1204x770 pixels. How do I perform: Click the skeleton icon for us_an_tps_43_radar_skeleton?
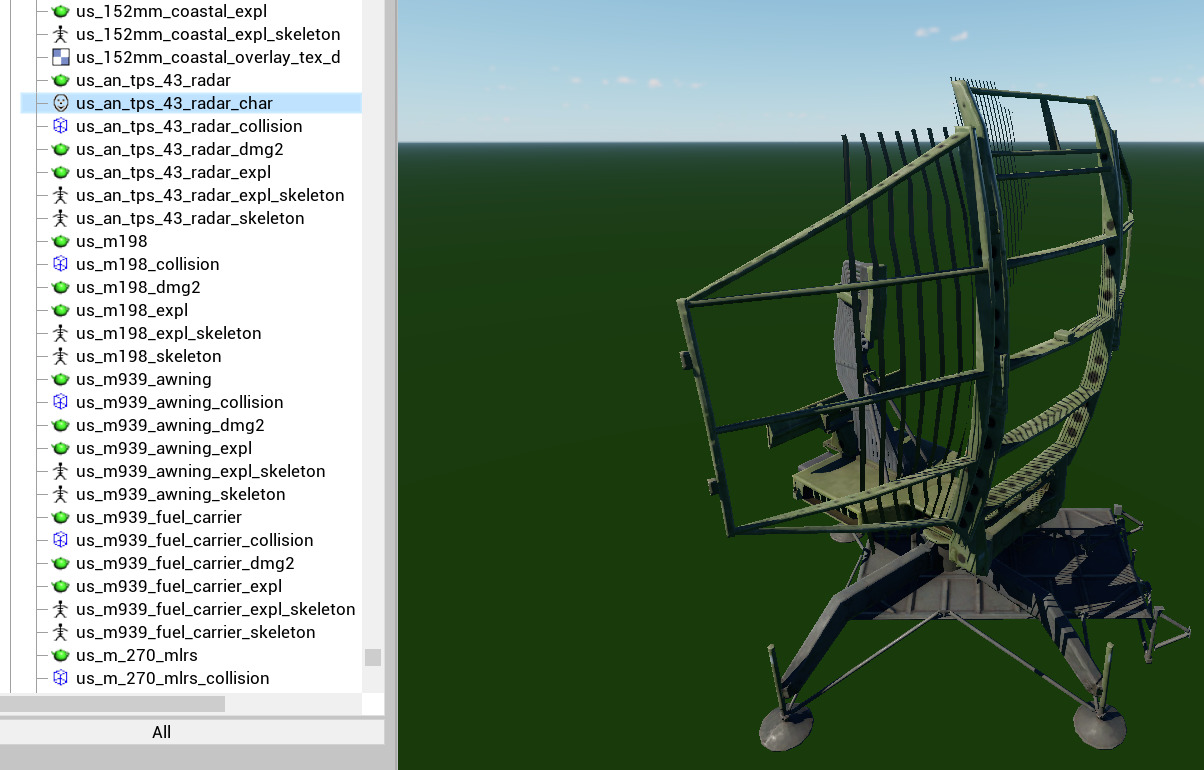pos(60,218)
